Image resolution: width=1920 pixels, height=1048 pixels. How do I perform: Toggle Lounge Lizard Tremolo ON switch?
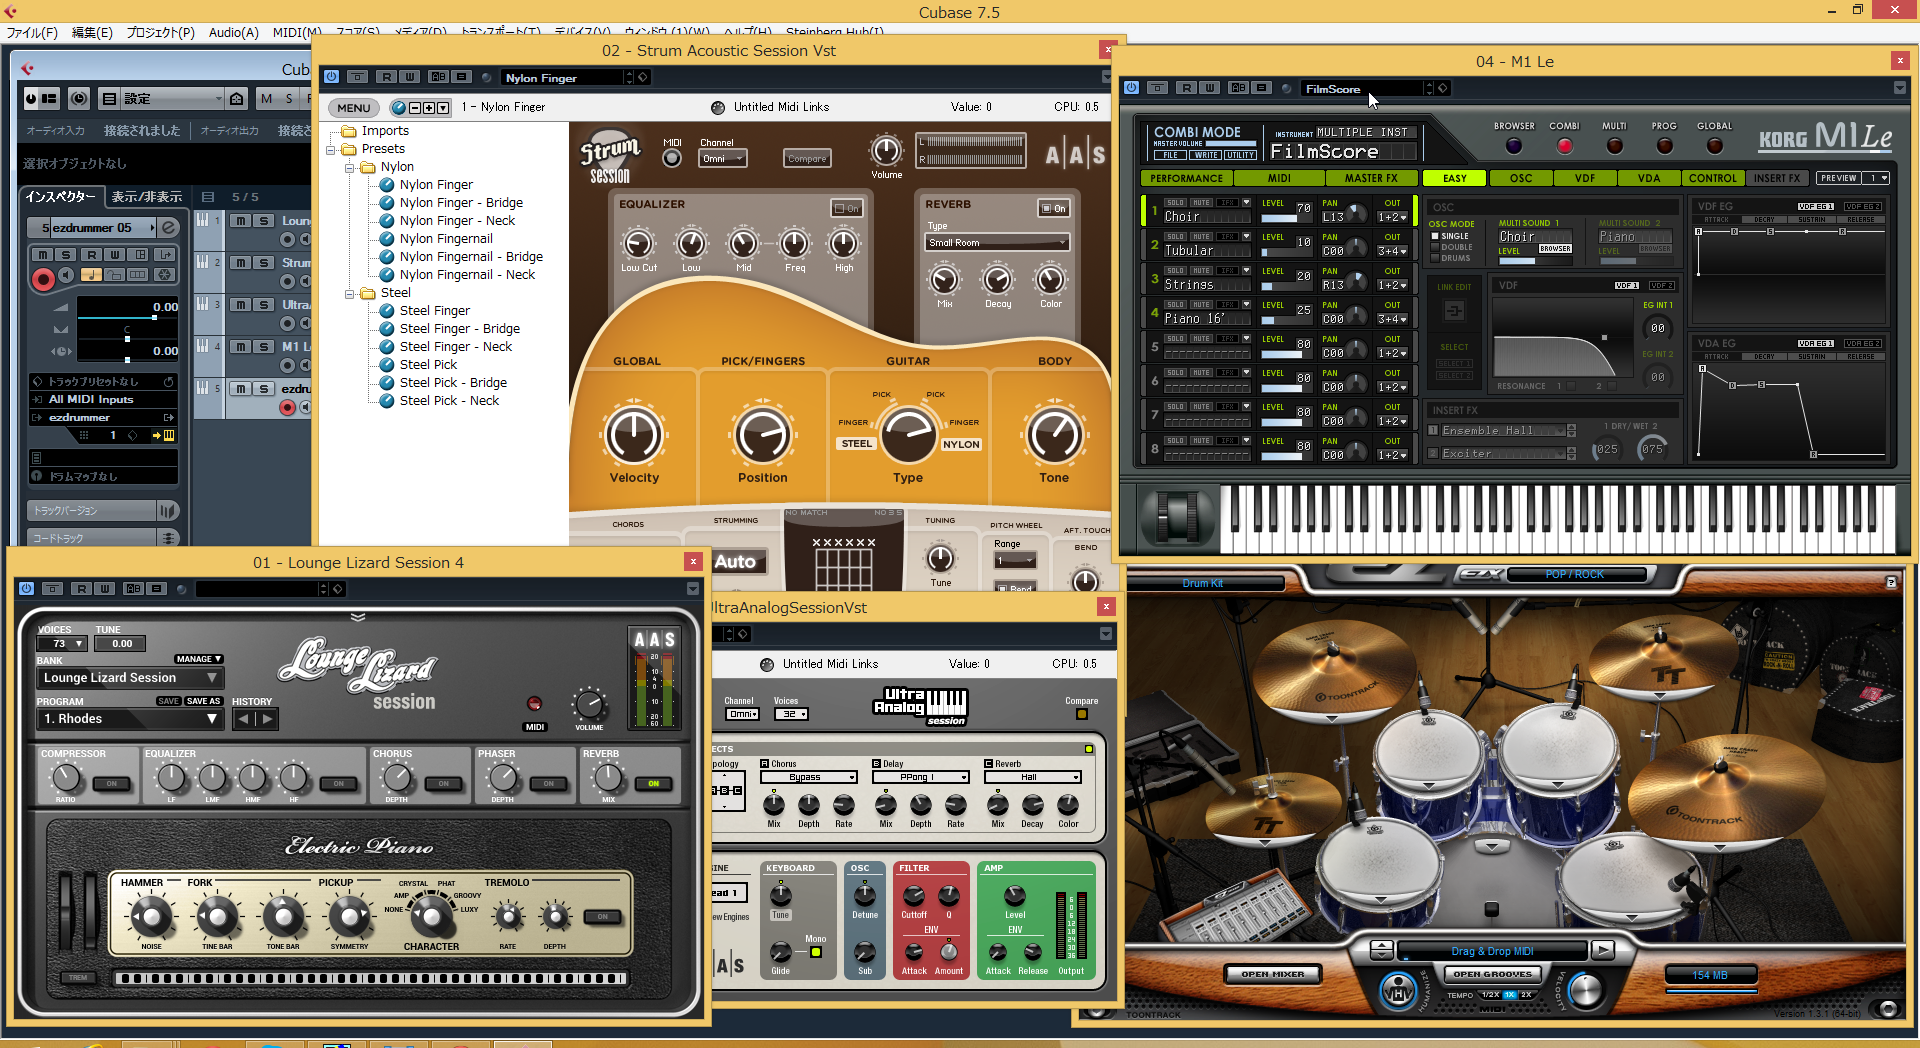coord(602,916)
